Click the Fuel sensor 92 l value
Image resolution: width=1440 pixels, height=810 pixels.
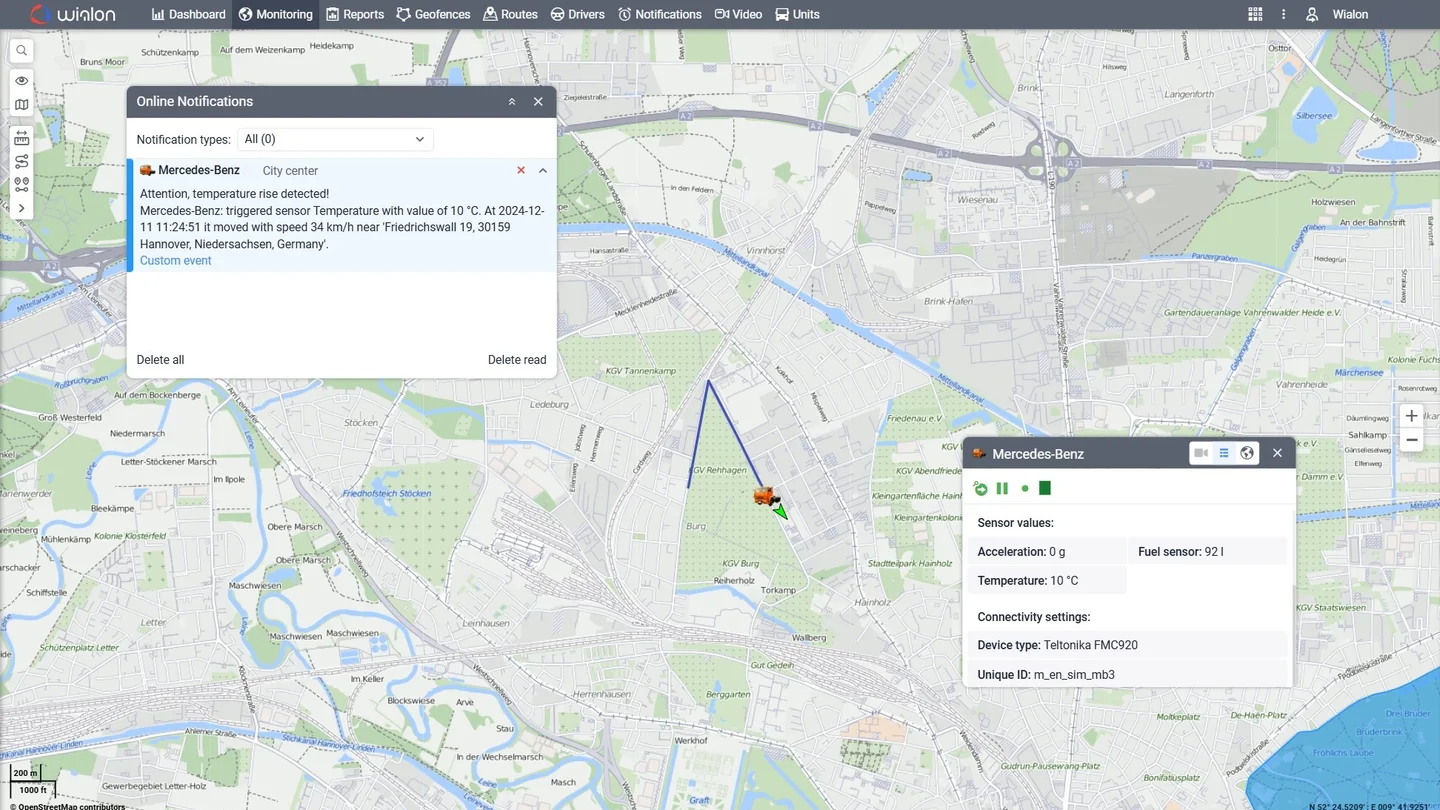[x=1207, y=551]
